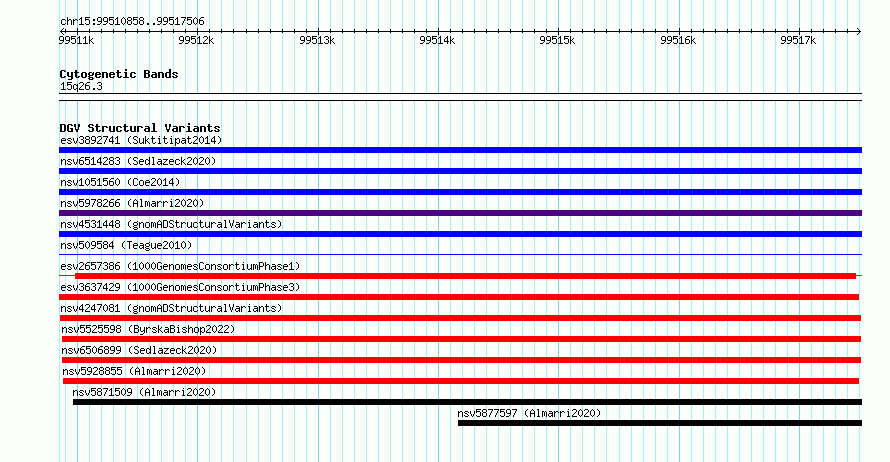Click the esv3892741 (Suktitipat2014) label

(141, 140)
